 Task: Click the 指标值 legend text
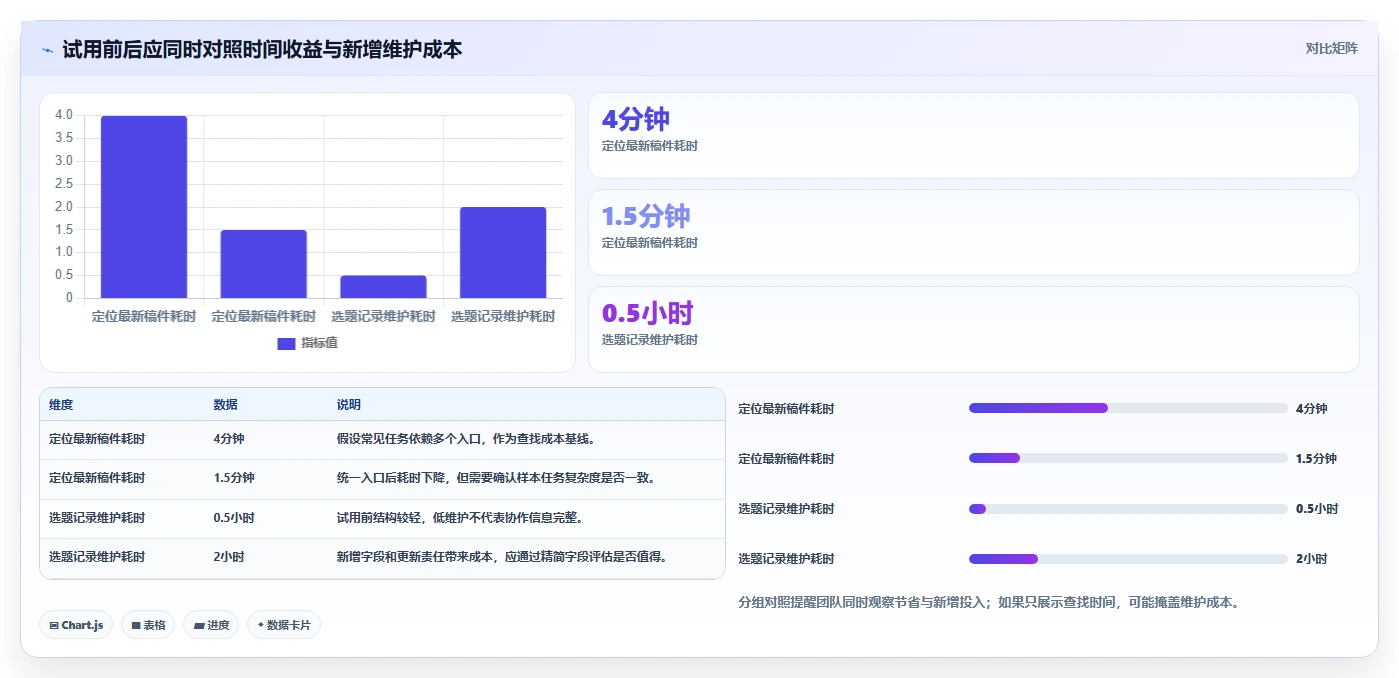click(x=319, y=343)
